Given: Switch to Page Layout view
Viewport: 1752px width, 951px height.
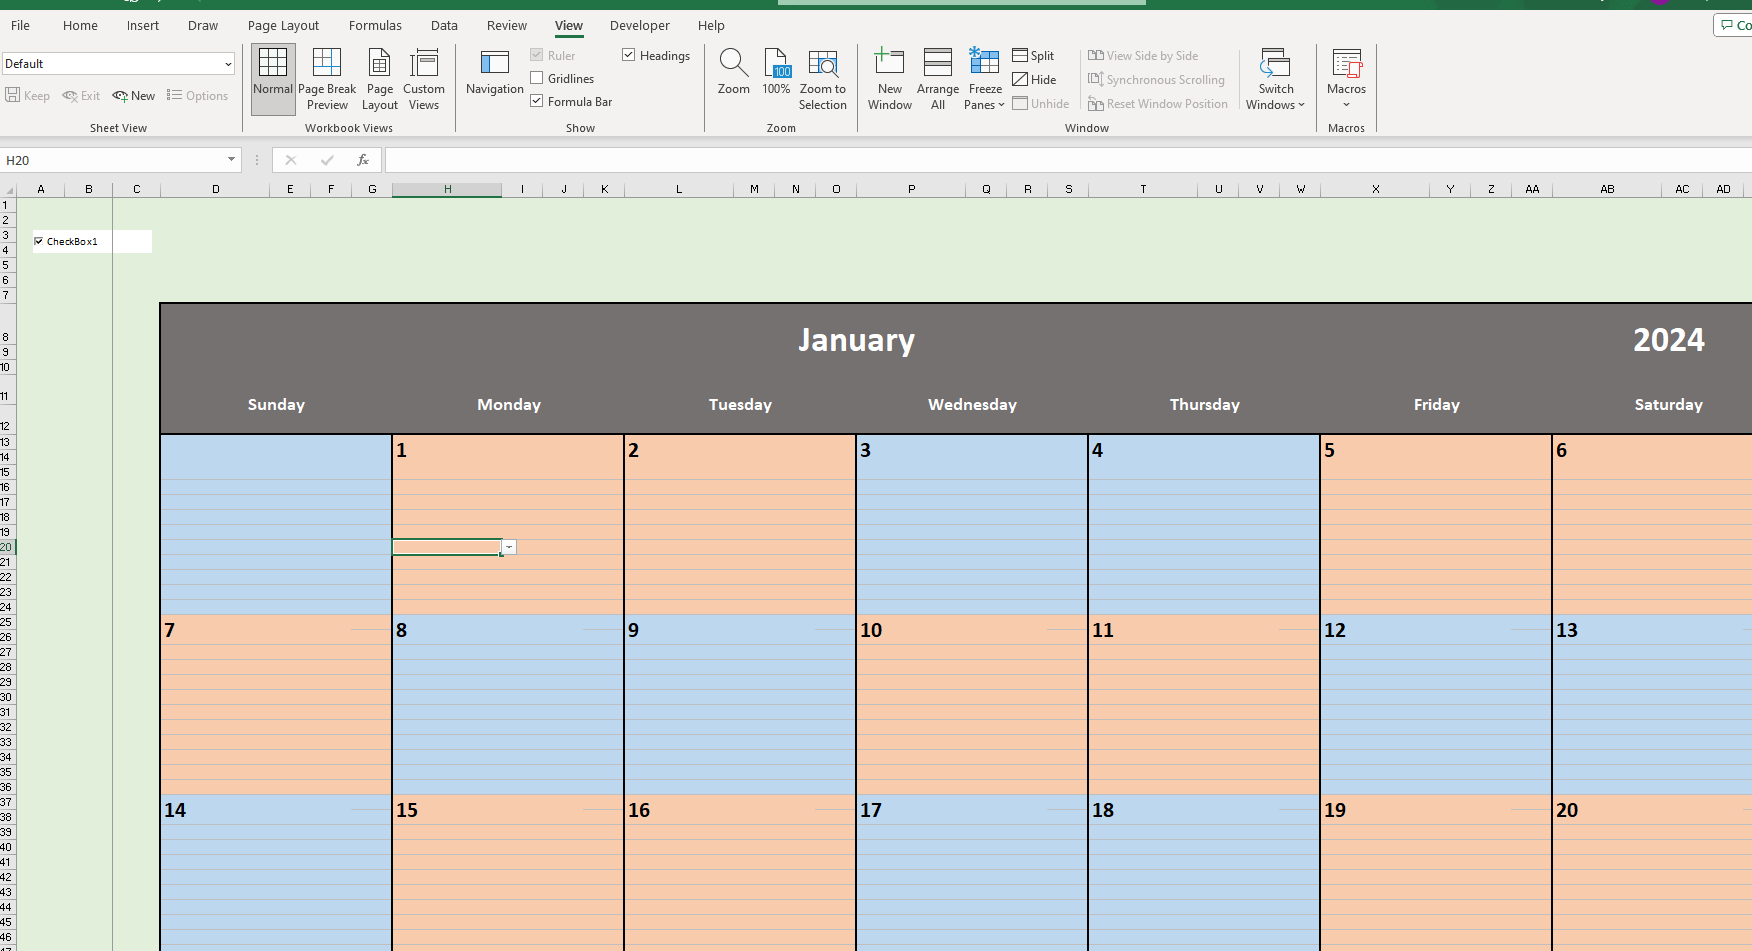Looking at the screenshot, I should tap(380, 79).
